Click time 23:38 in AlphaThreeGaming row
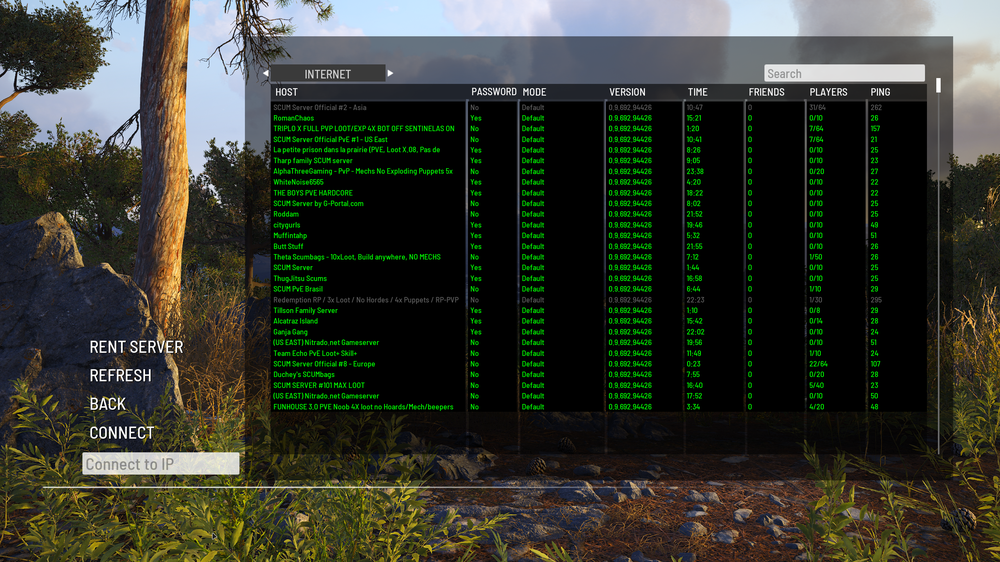The height and width of the screenshot is (562, 1000). [695, 172]
